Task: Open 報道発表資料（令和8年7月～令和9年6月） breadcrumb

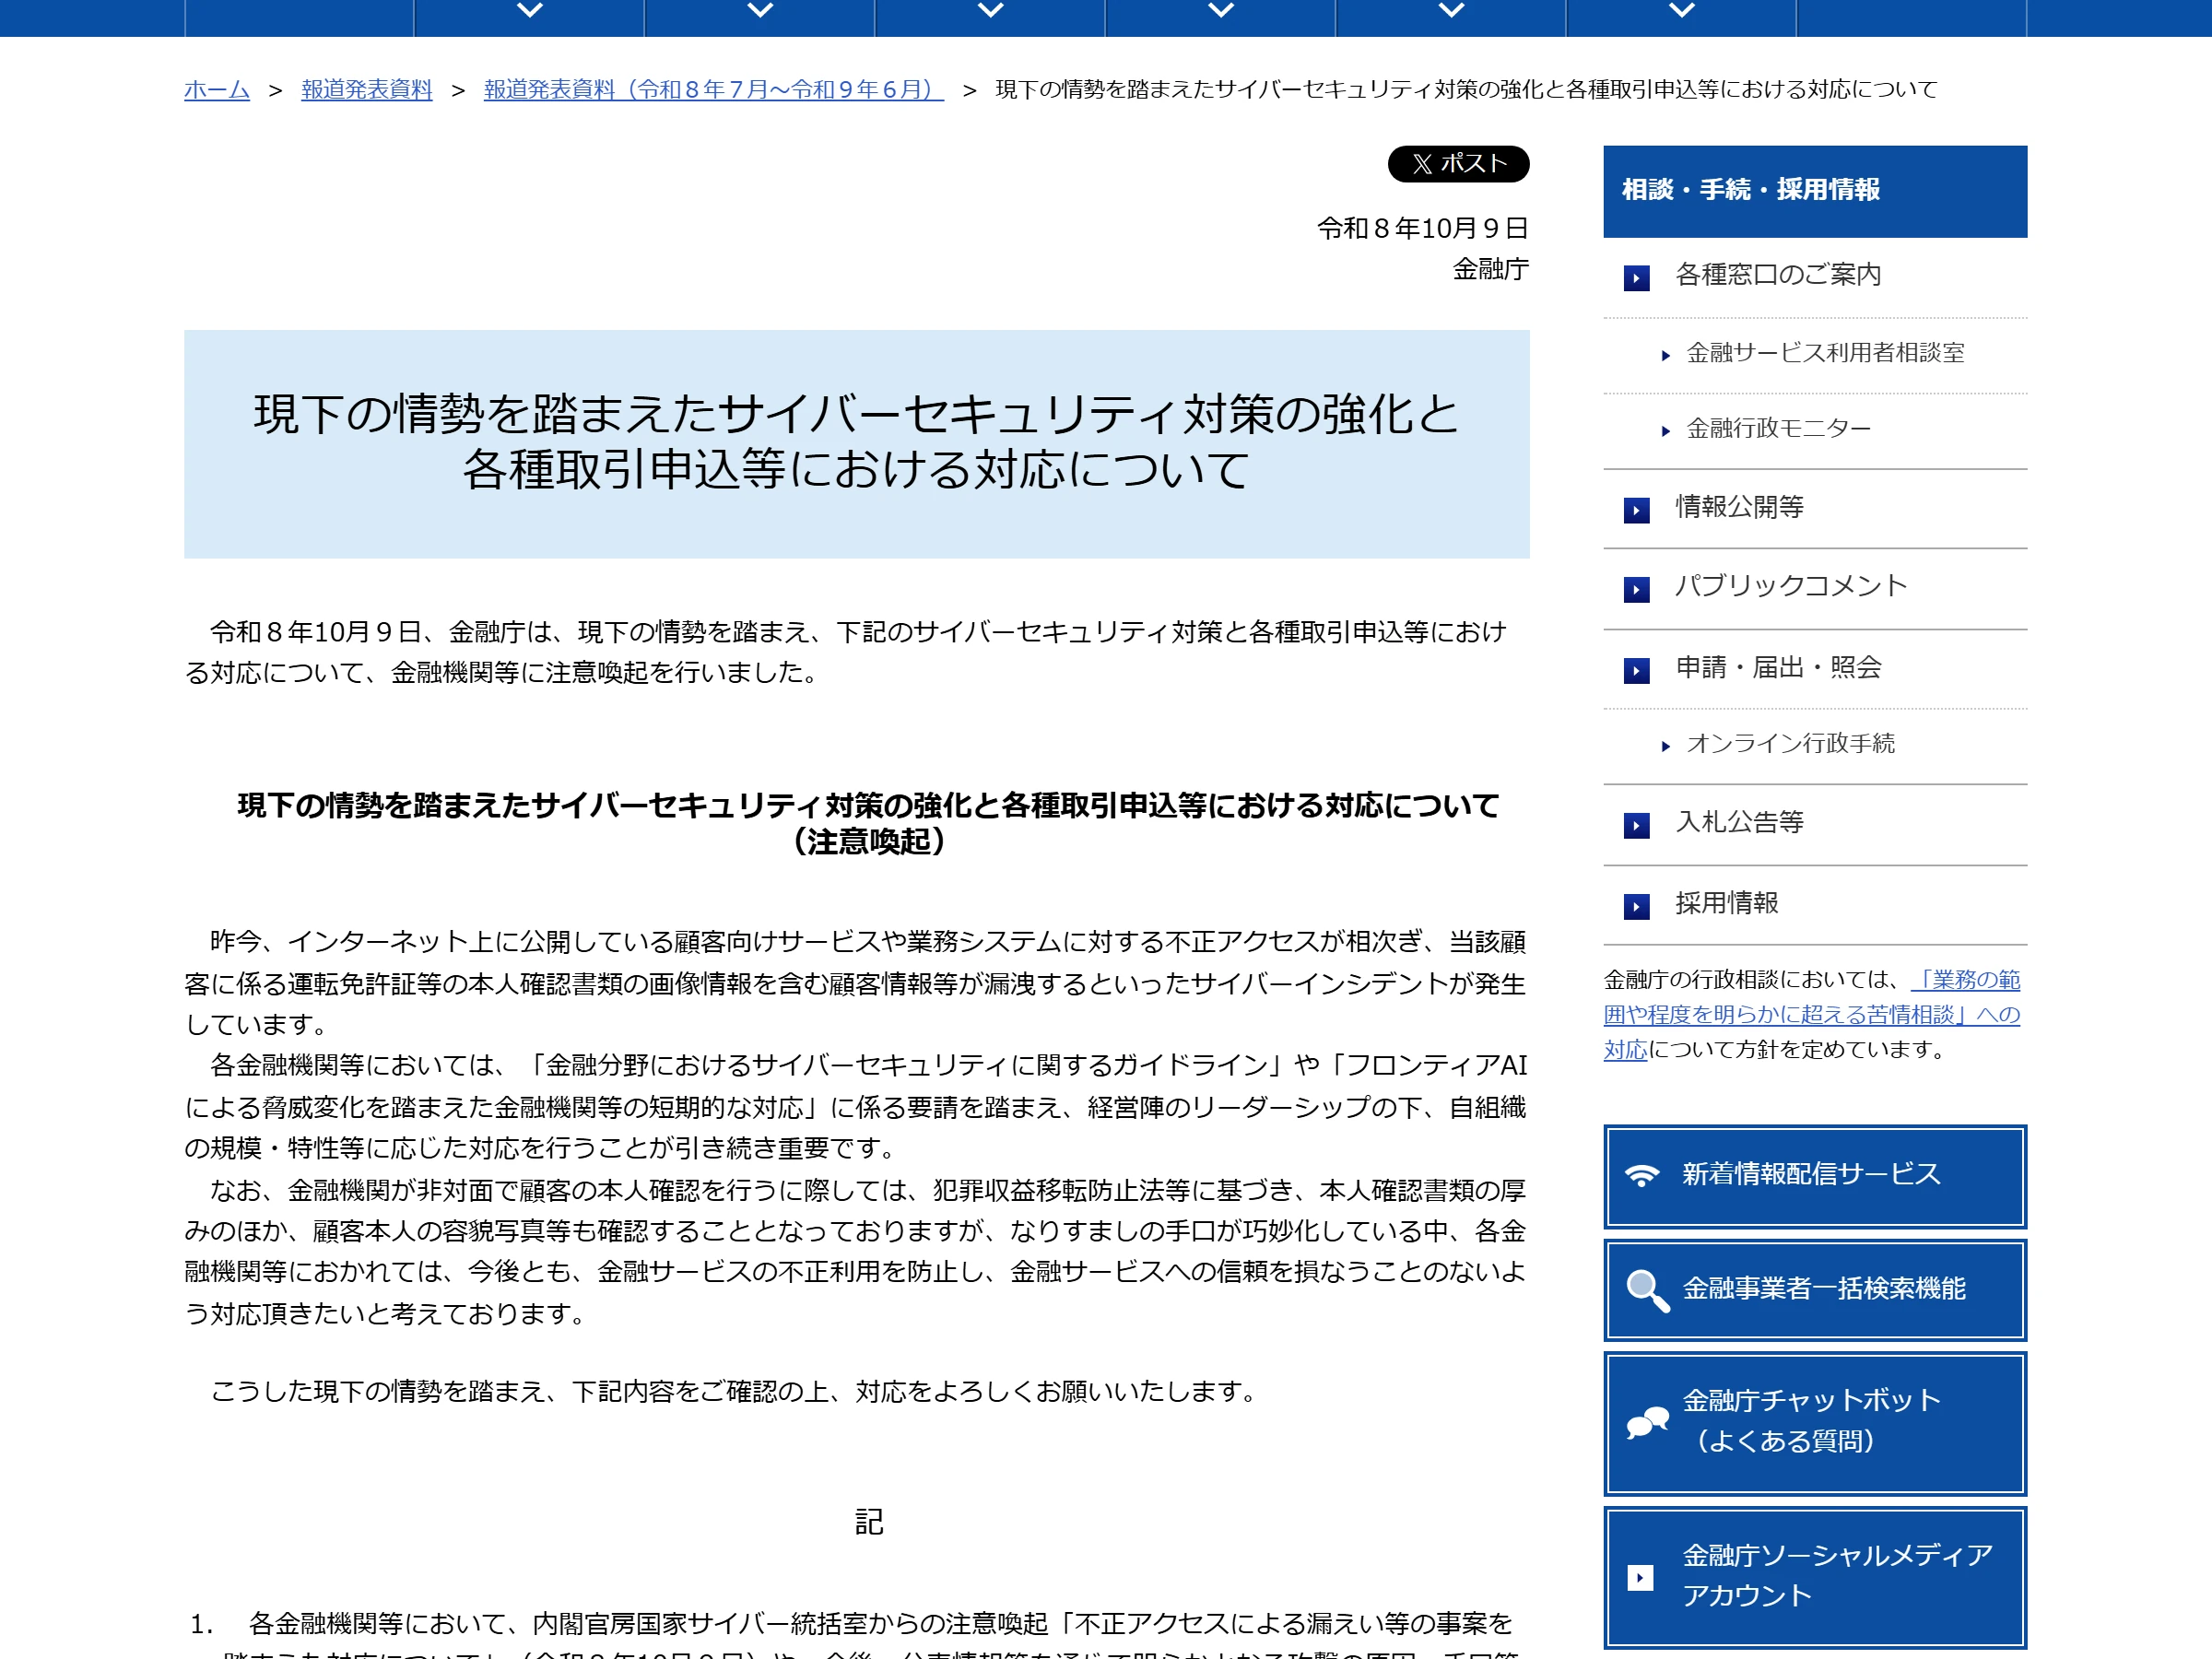Action: click(x=713, y=90)
